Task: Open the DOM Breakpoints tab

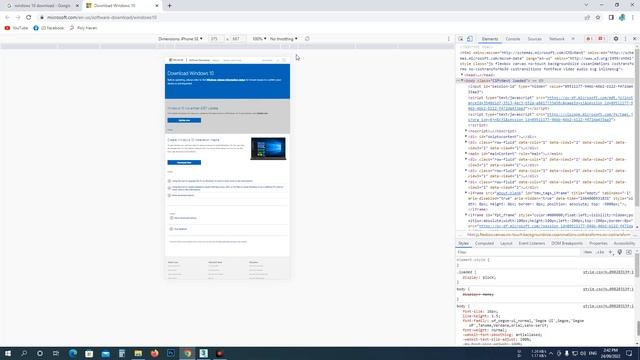Action: pyautogui.click(x=567, y=243)
